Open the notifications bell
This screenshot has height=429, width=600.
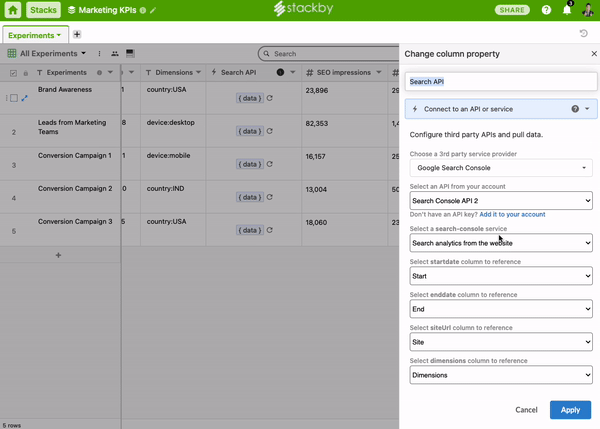tap(567, 10)
